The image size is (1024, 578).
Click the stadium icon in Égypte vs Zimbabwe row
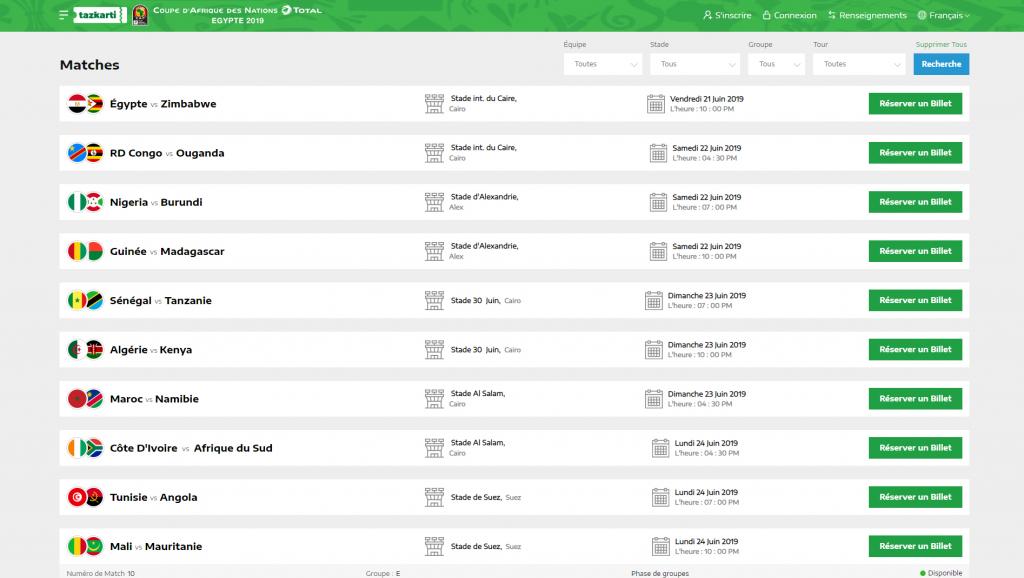tap(434, 103)
